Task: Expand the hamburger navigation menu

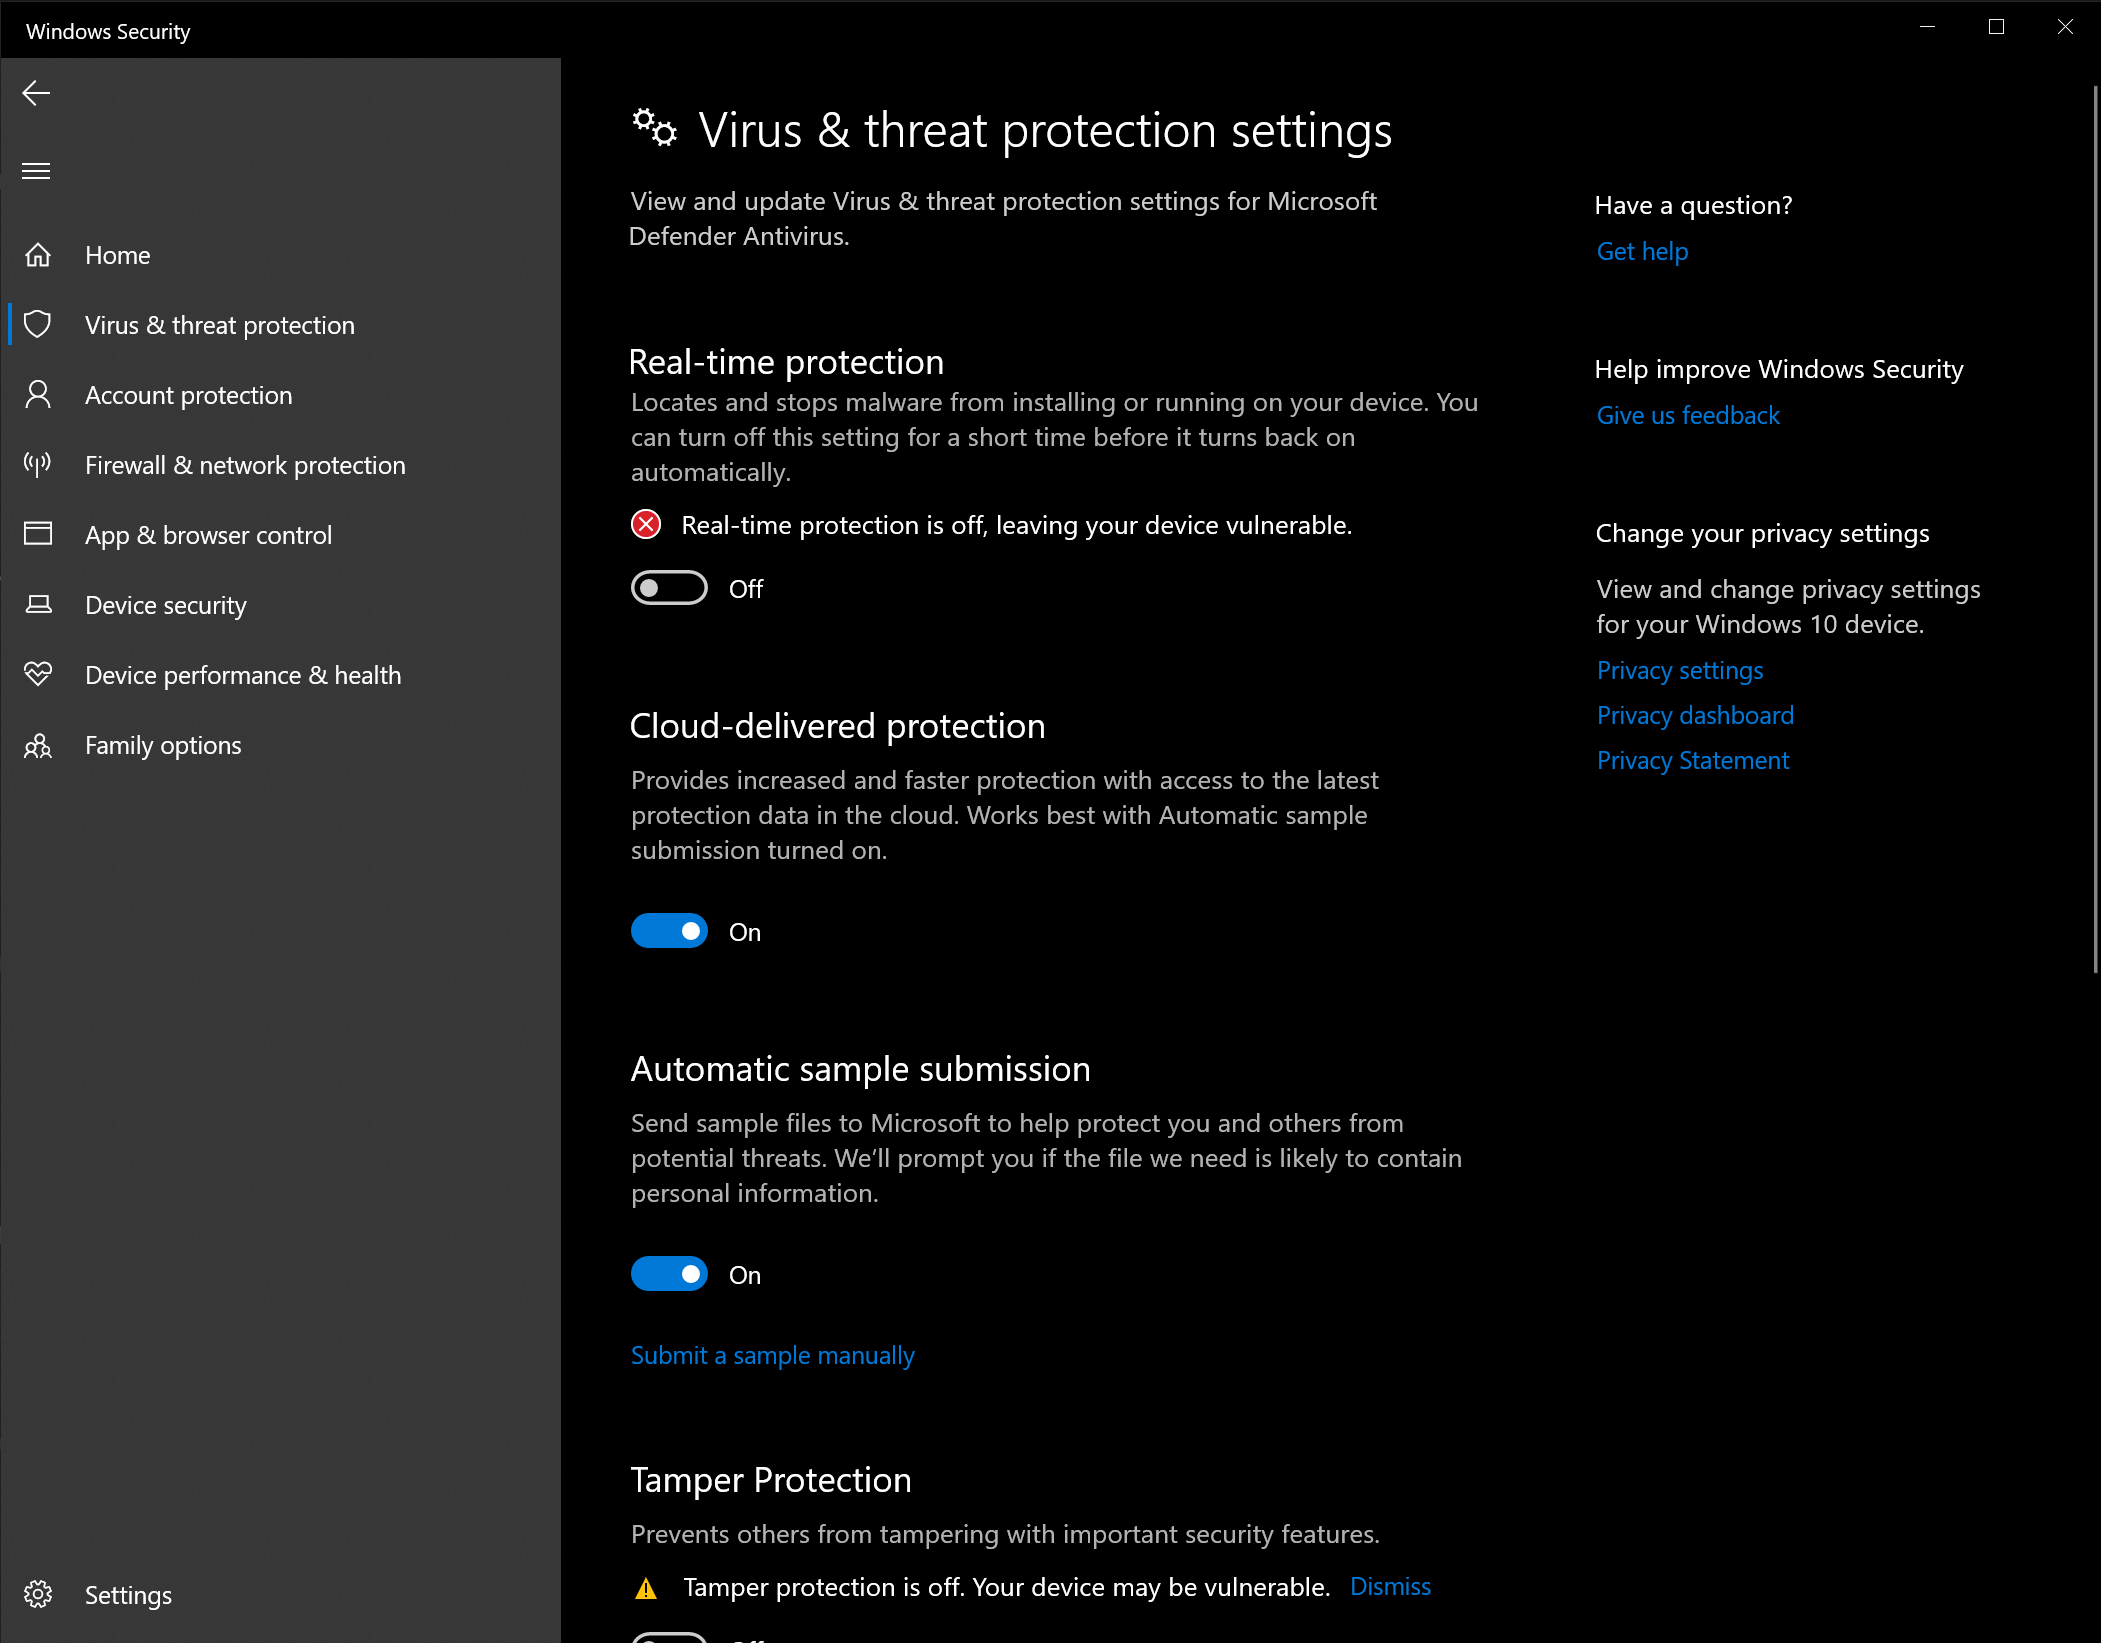Action: [36, 171]
